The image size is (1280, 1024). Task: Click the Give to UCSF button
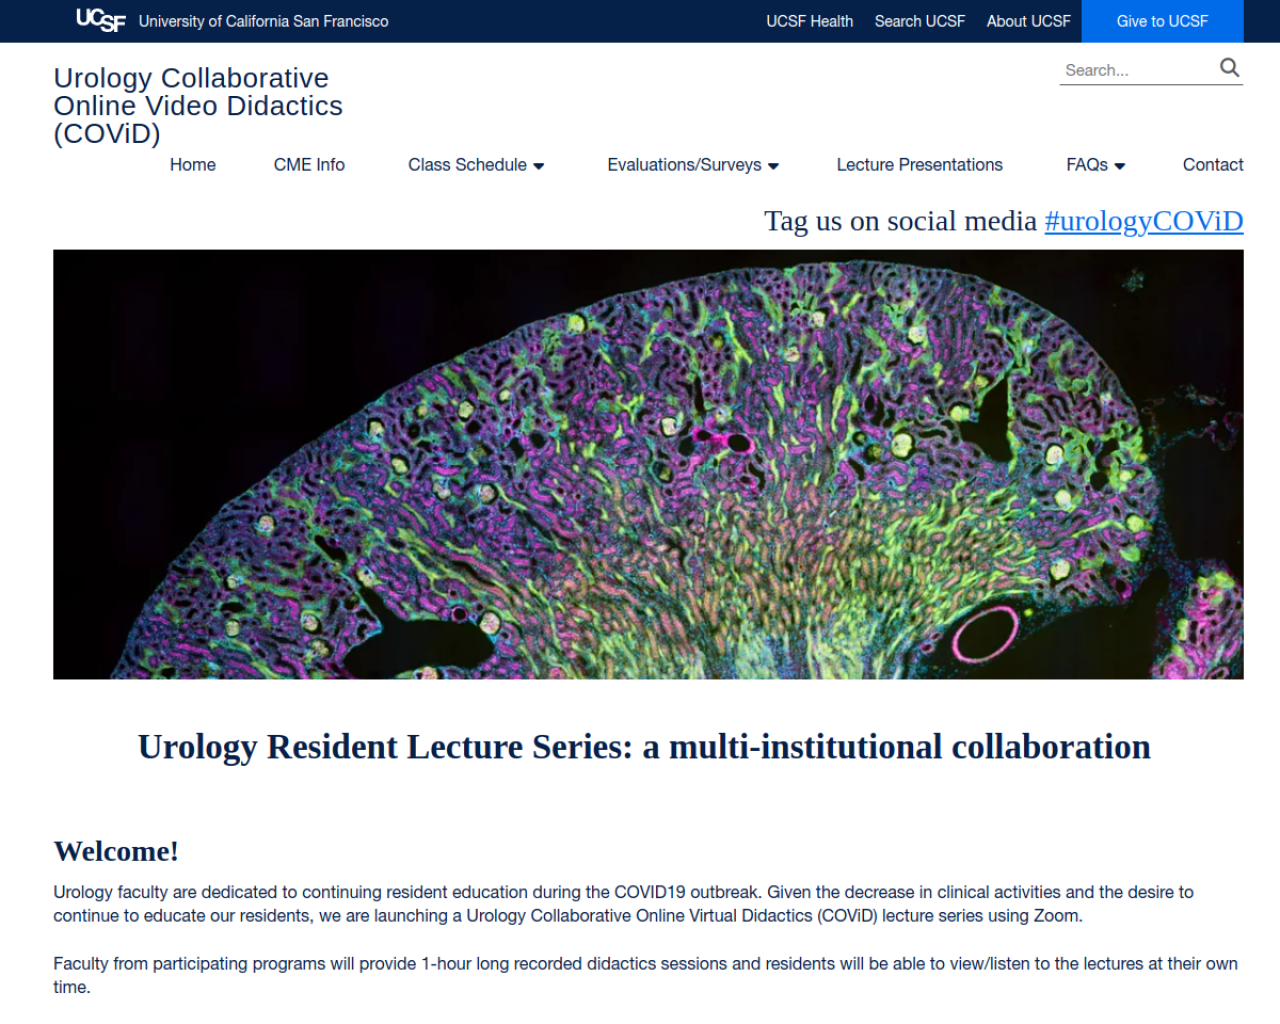[x=1162, y=21]
